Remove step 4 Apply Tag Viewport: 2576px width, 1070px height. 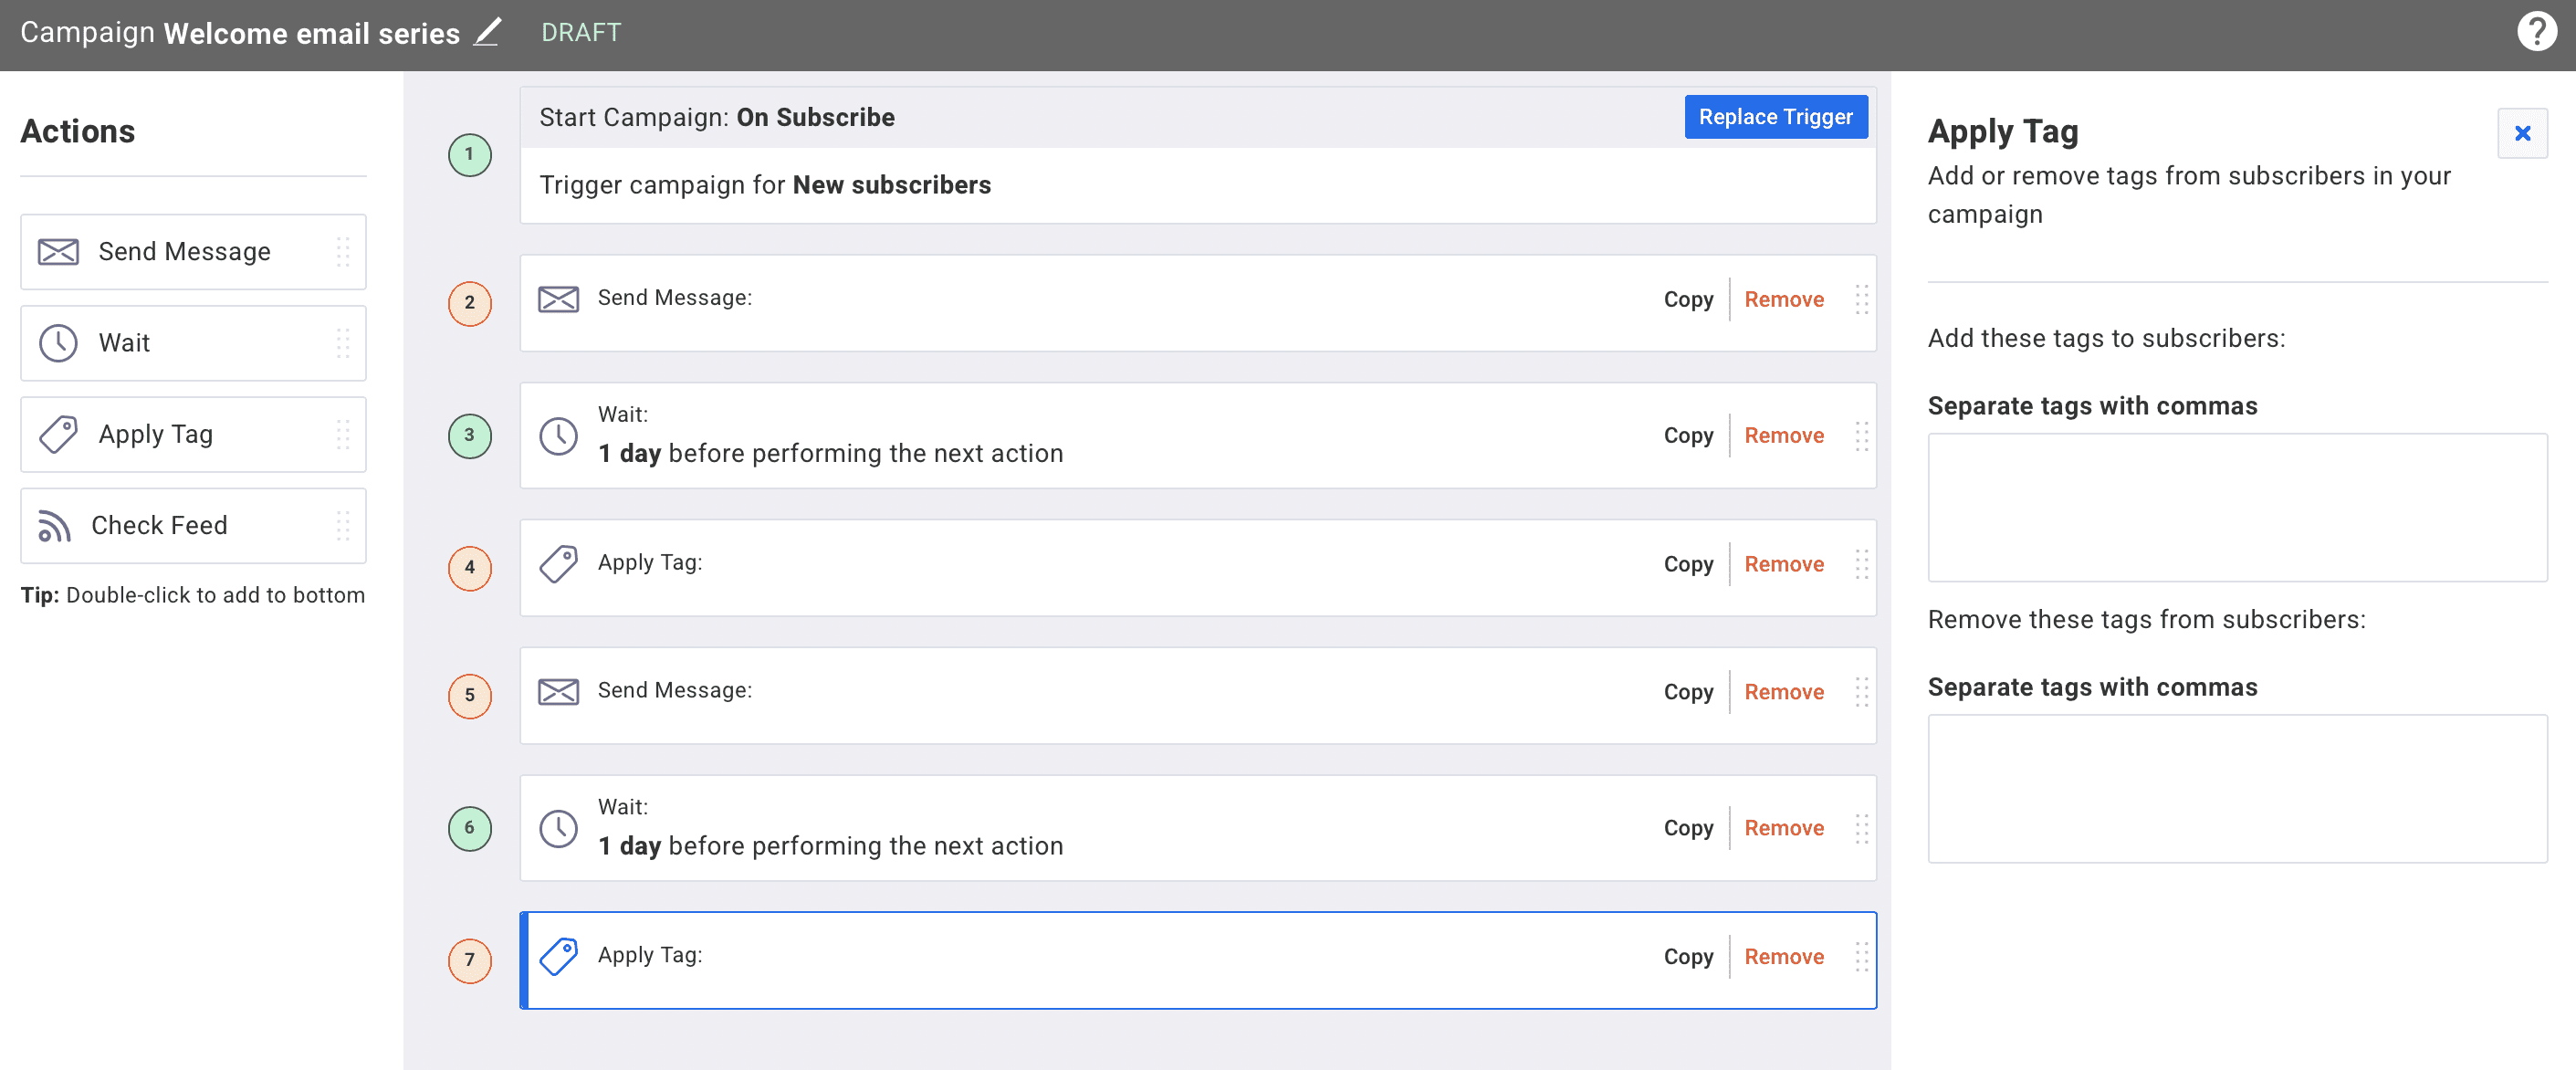(x=1784, y=564)
